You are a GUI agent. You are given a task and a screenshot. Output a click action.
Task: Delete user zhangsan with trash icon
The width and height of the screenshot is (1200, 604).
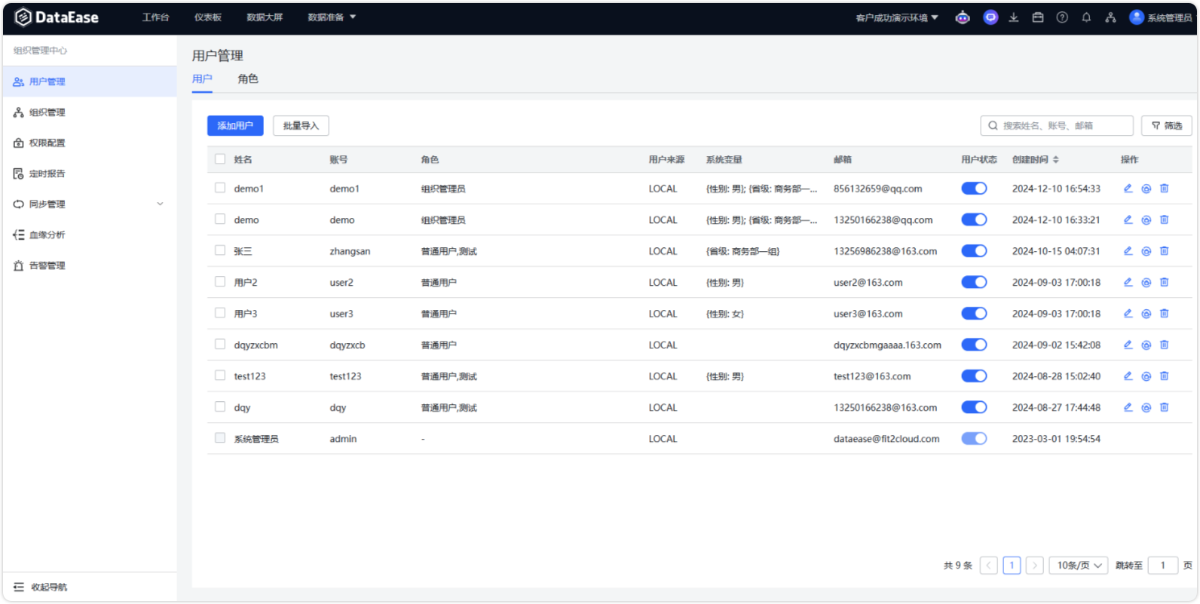pyautogui.click(x=1164, y=251)
